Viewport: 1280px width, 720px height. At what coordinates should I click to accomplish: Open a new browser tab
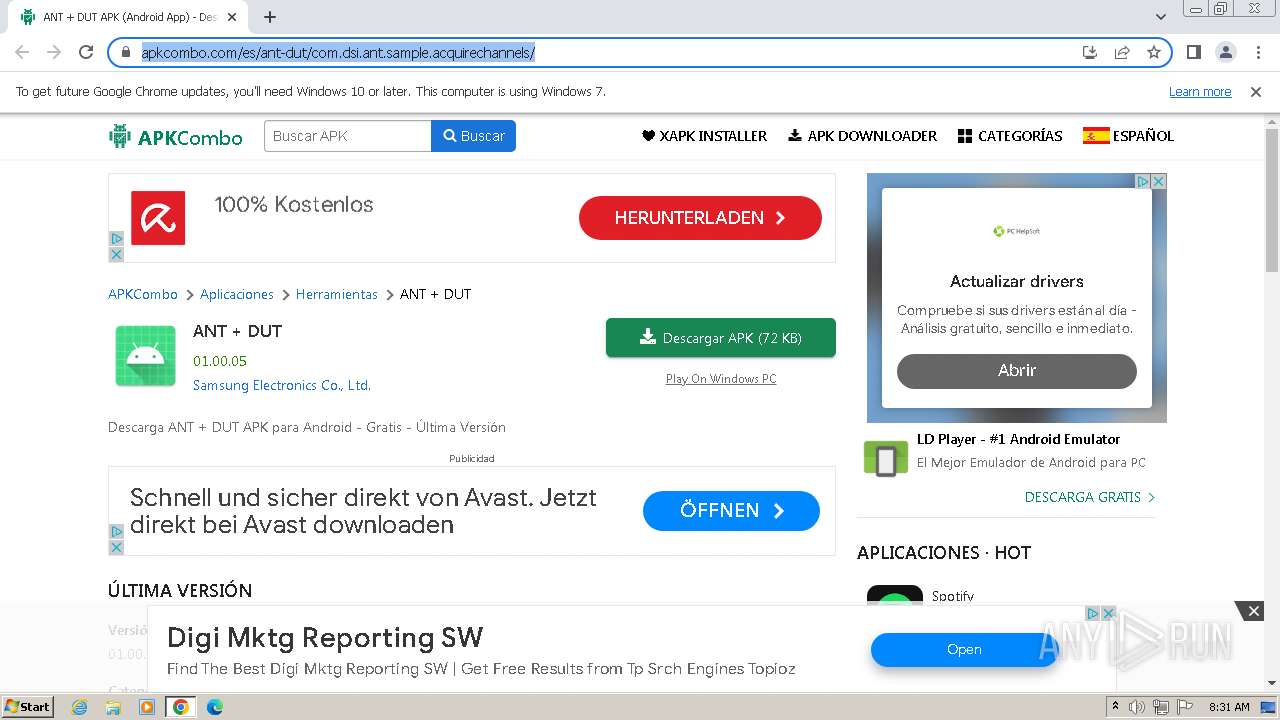click(x=270, y=17)
